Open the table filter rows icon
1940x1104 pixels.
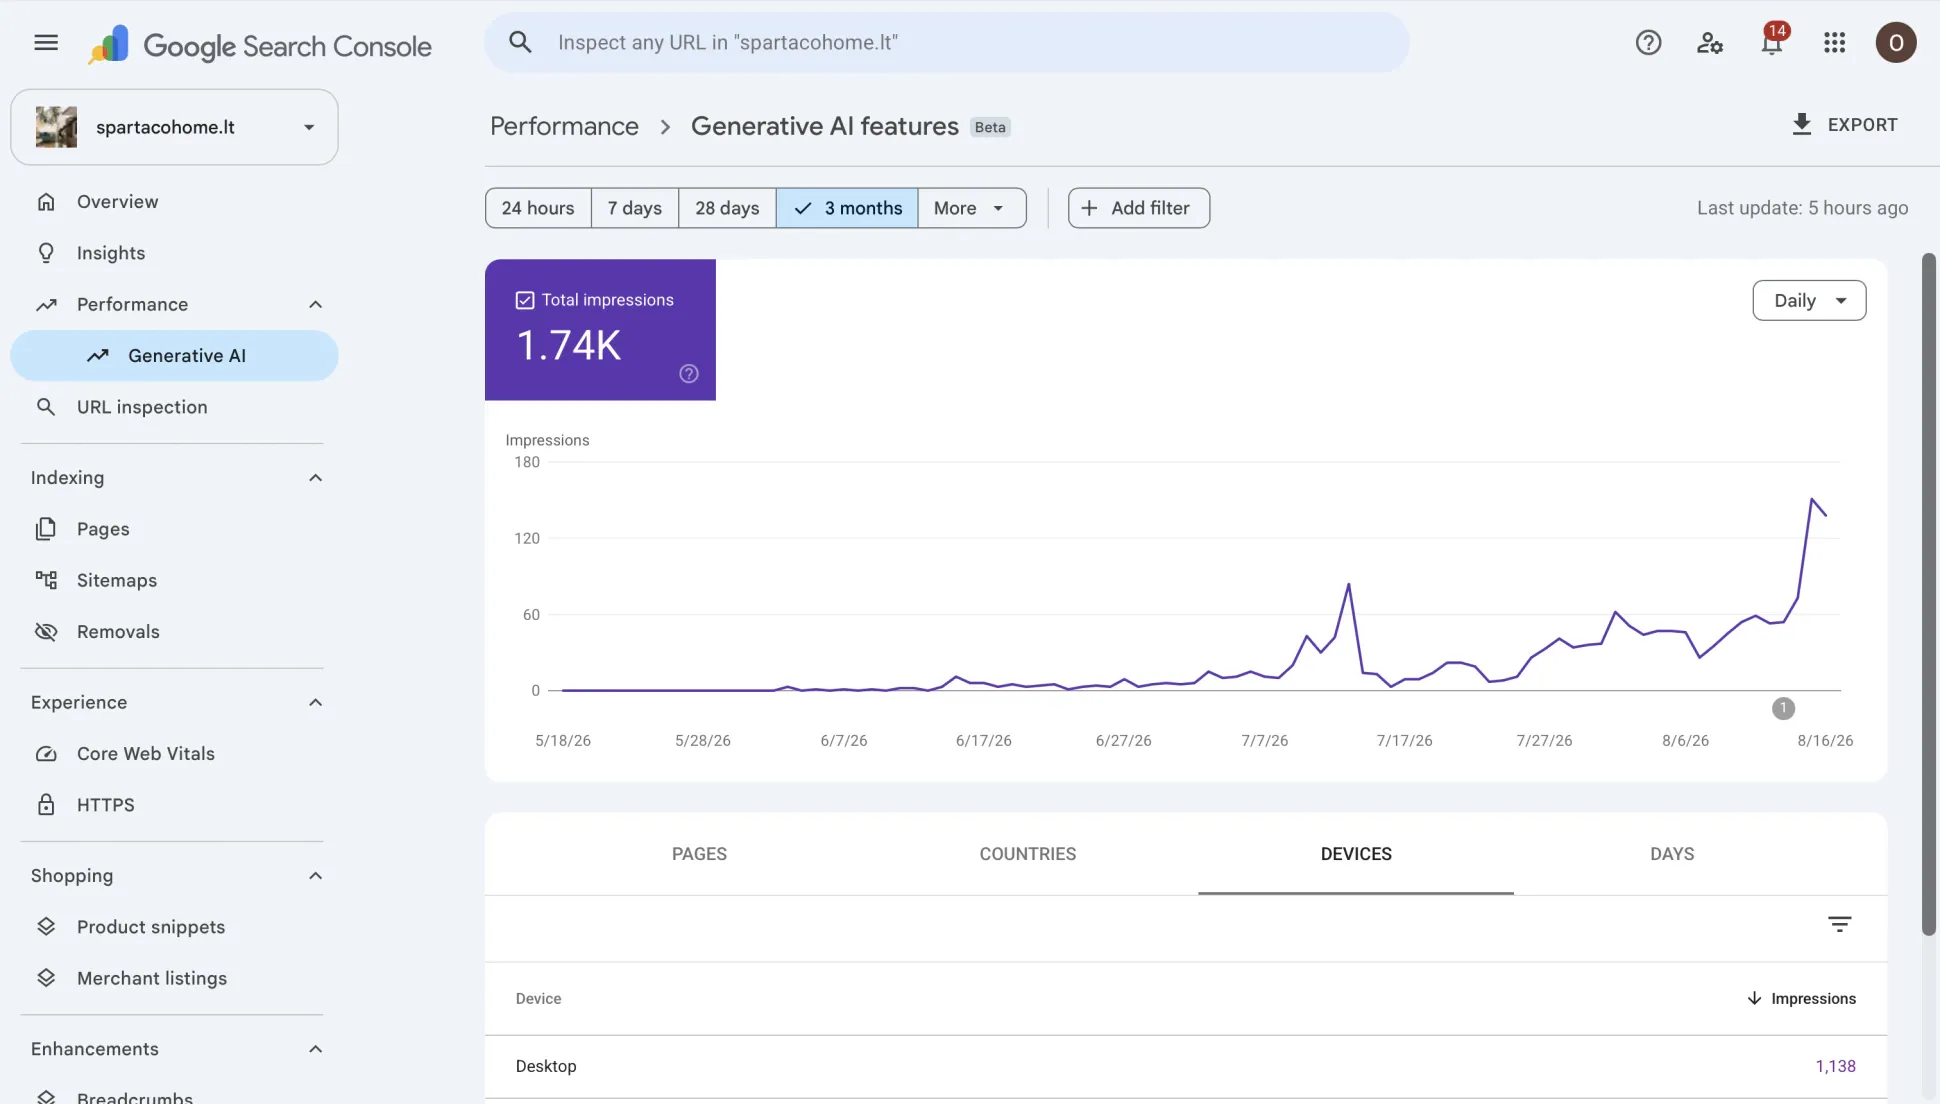(1839, 924)
